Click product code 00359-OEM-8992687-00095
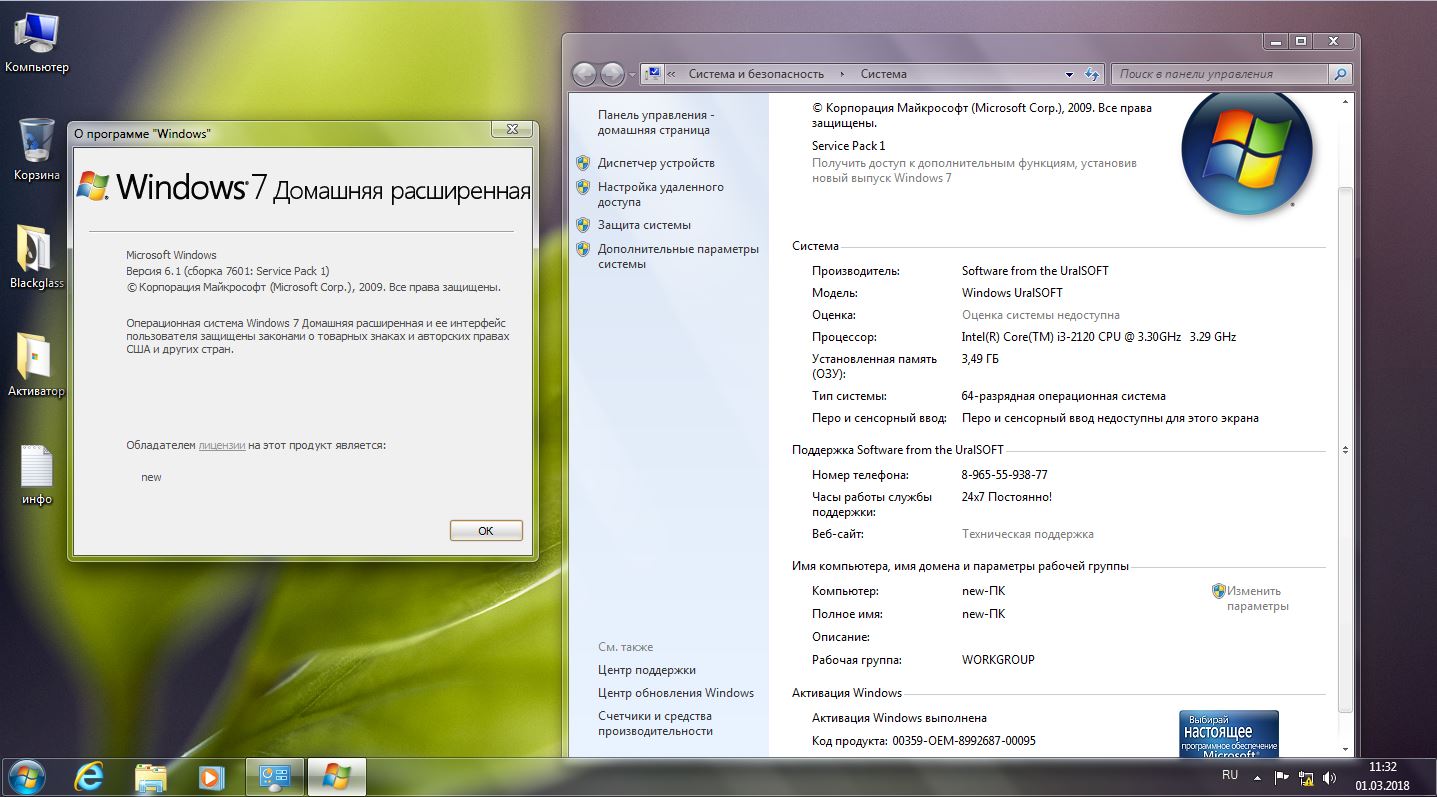Image resolution: width=1437 pixels, height=797 pixels. (964, 741)
